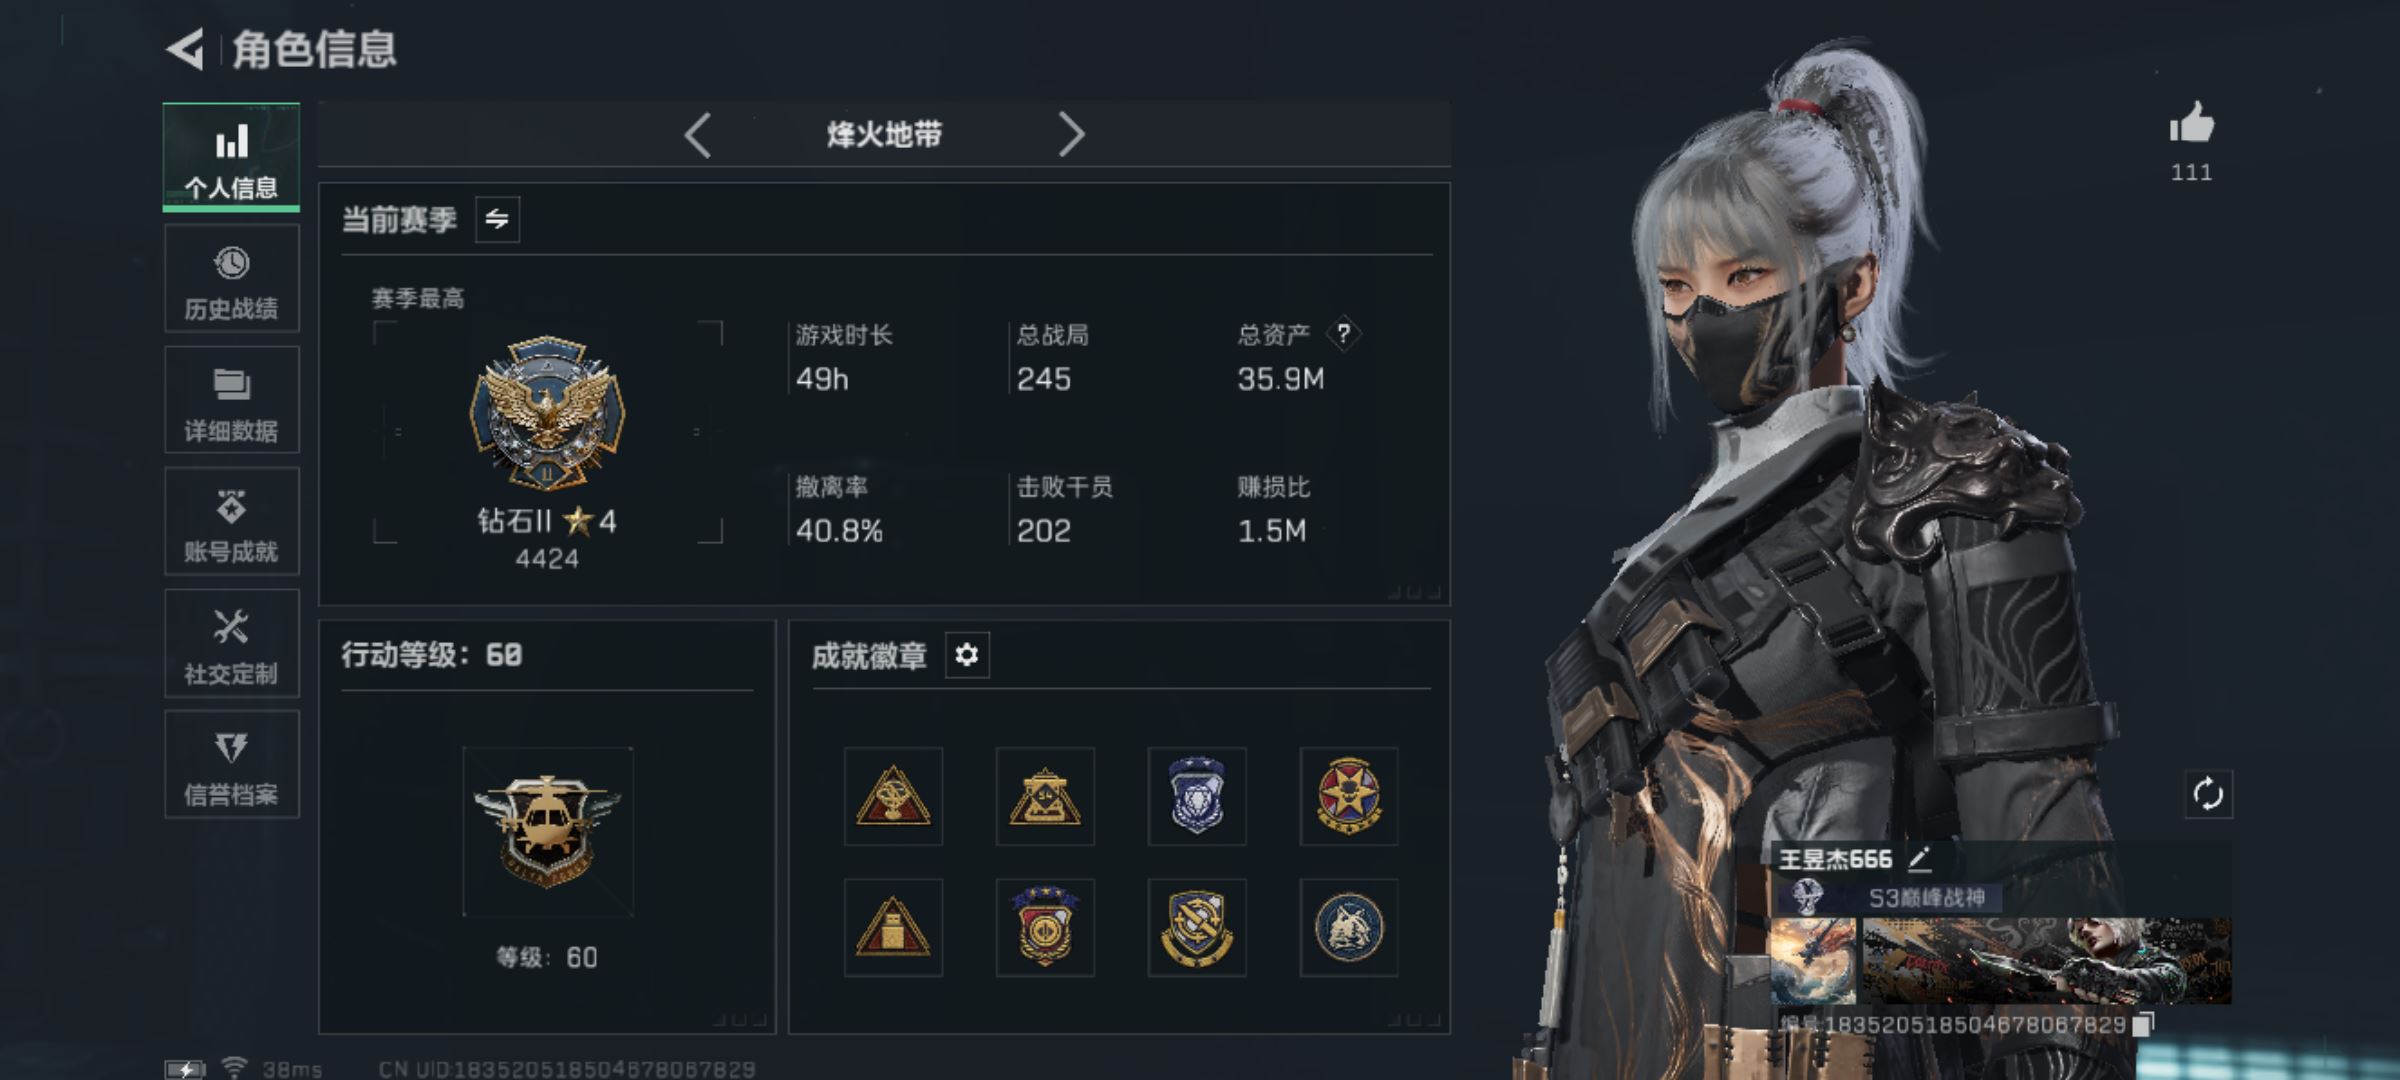2400x1080 pixels.
Task: Select the 个人信息 tab
Action: (231, 157)
